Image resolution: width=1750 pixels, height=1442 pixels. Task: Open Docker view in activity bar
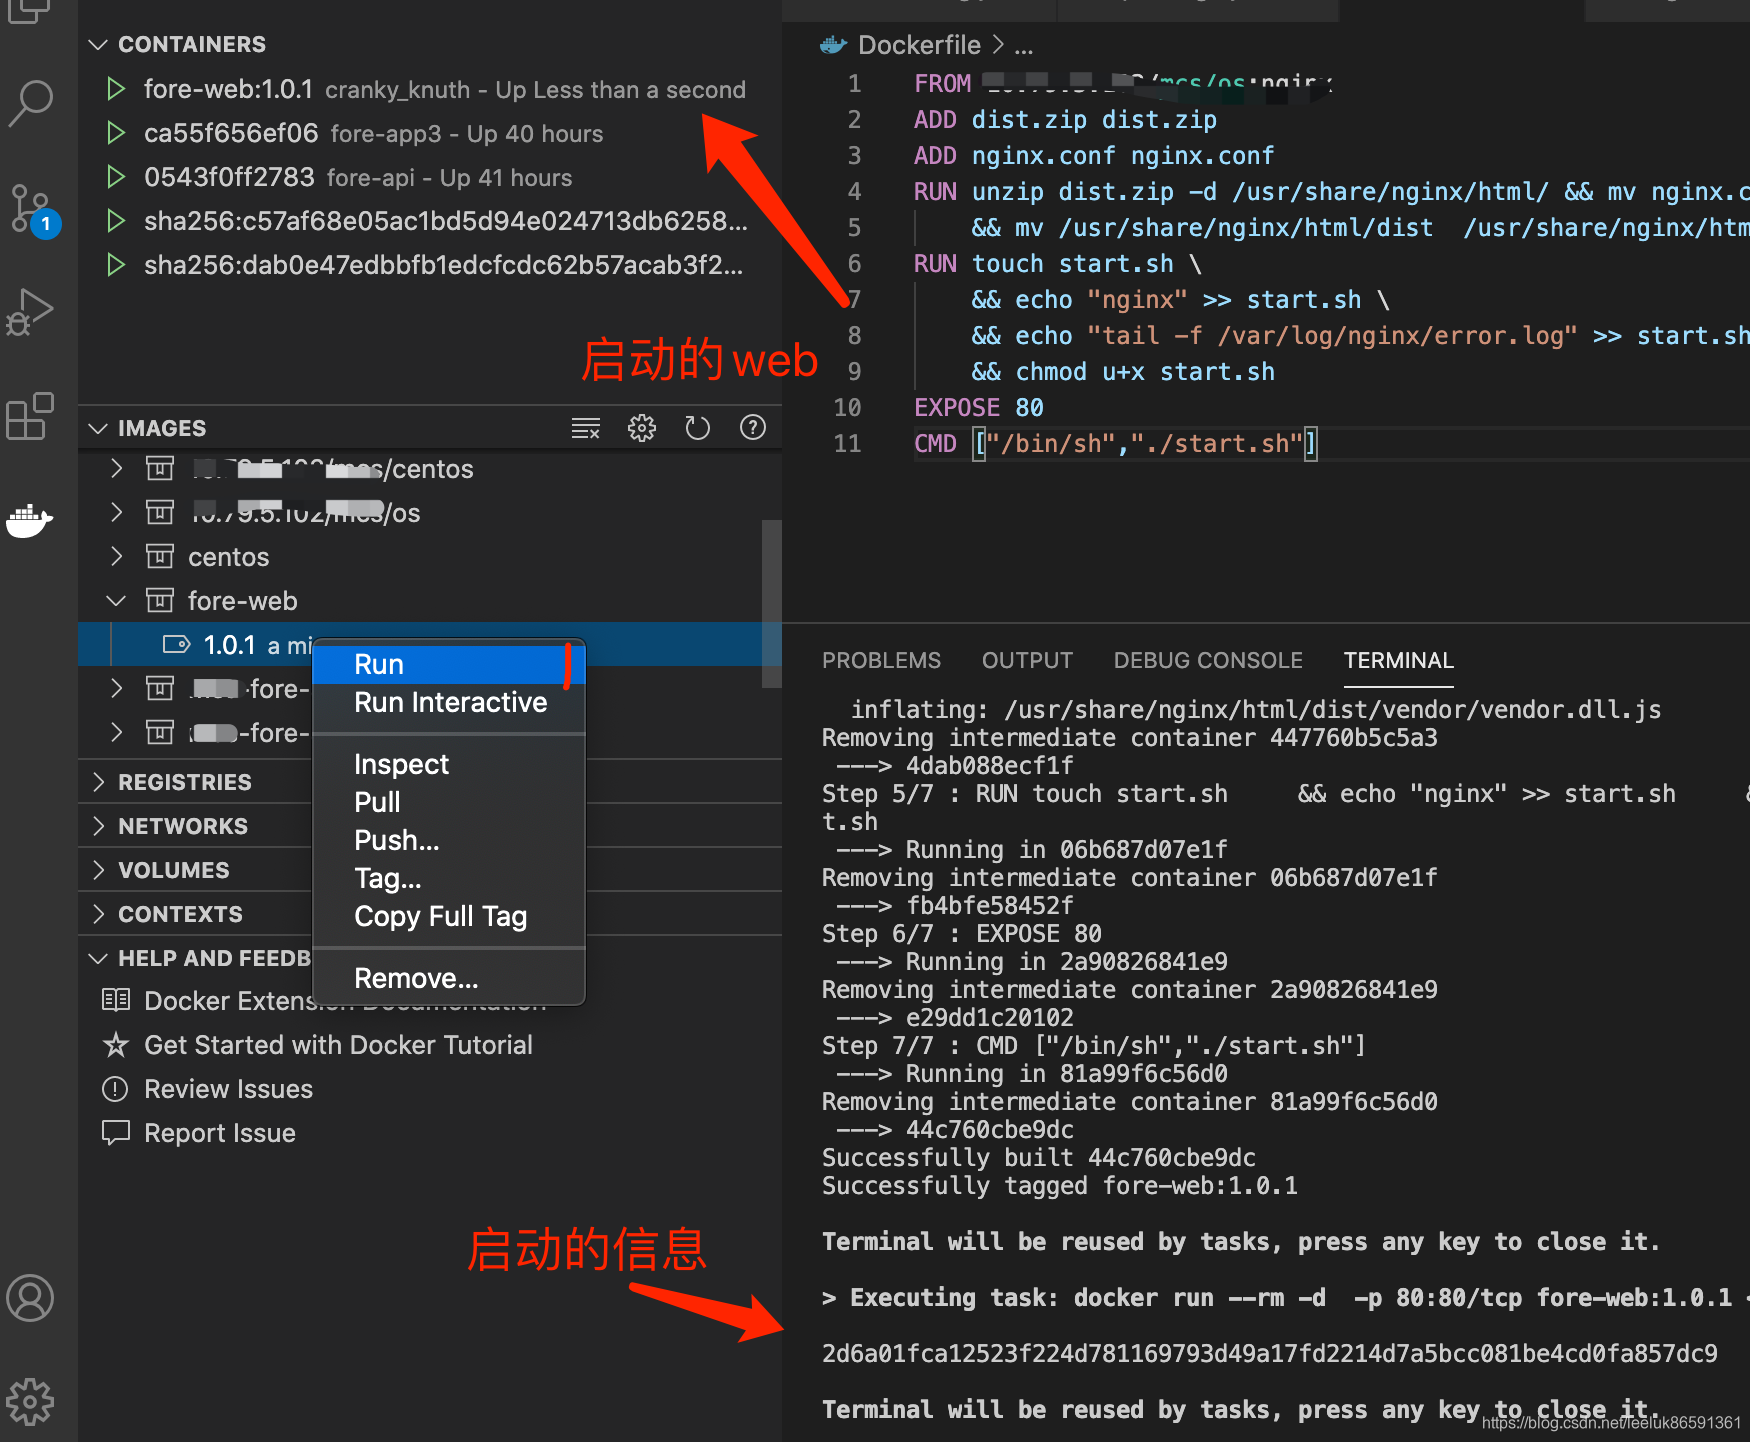coord(30,520)
